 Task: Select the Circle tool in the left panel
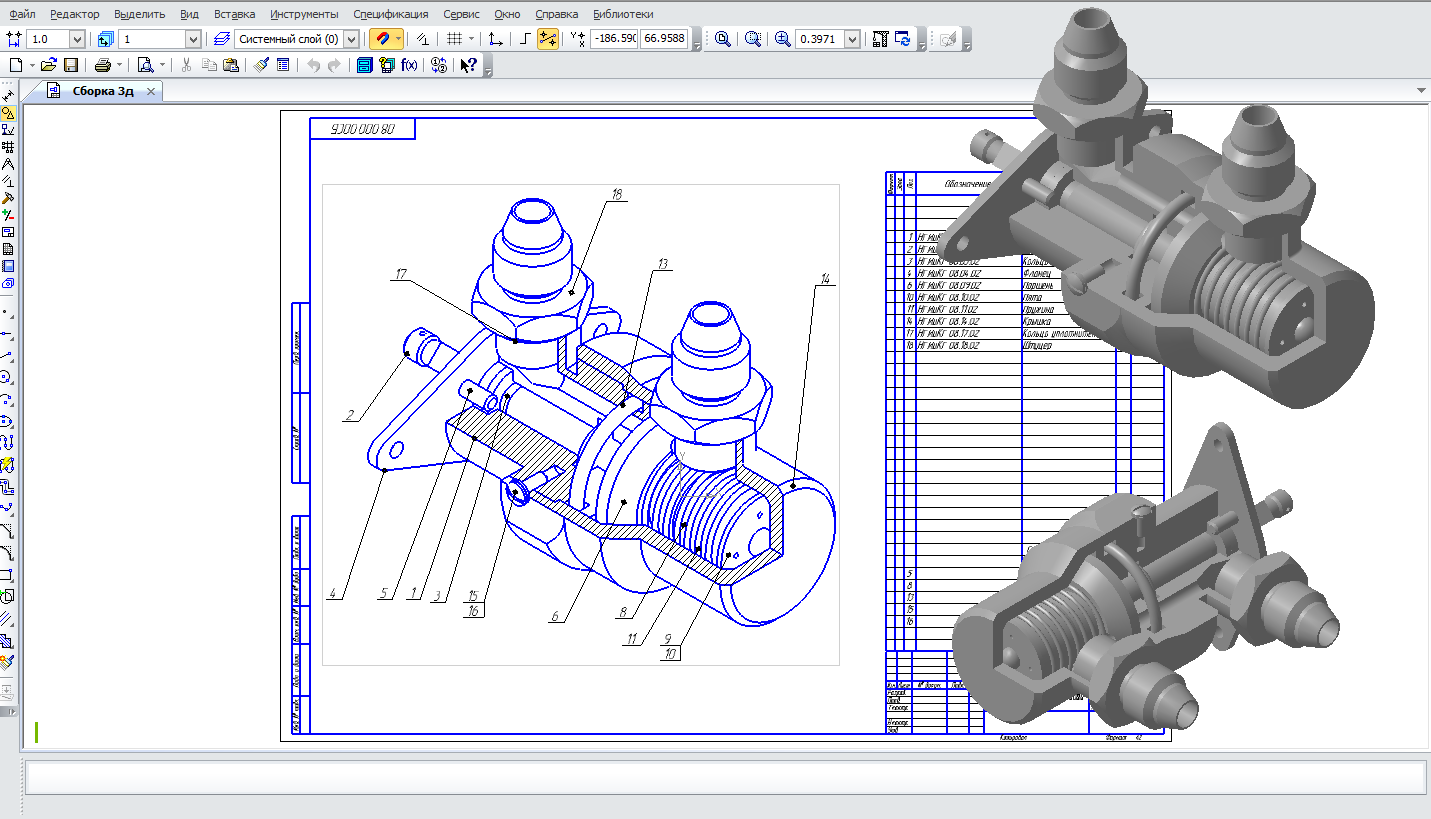coord(8,377)
